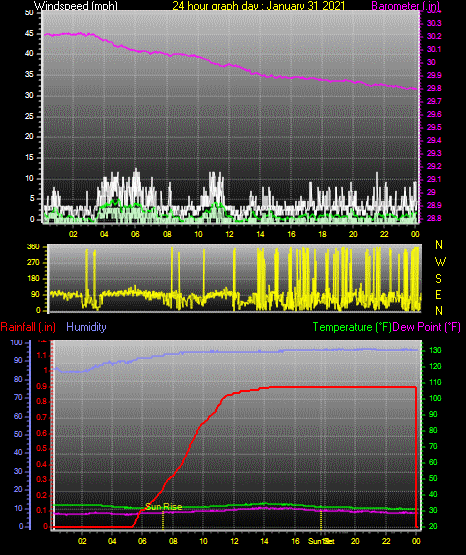Click the barometer scale value 29.5
Viewport: 466px width, 555px height.
coord(434,127)
